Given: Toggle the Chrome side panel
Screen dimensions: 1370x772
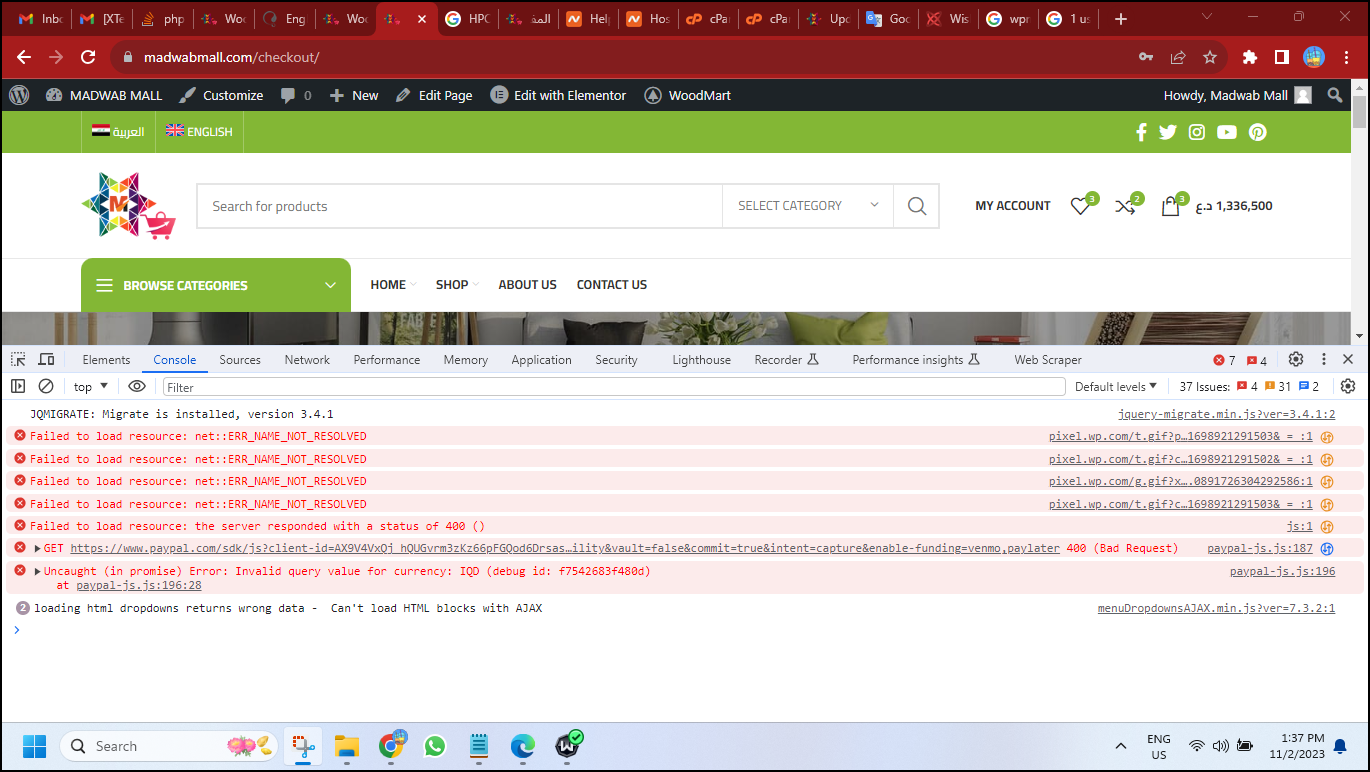Looking at the screenshot, I should point(1282,57).
